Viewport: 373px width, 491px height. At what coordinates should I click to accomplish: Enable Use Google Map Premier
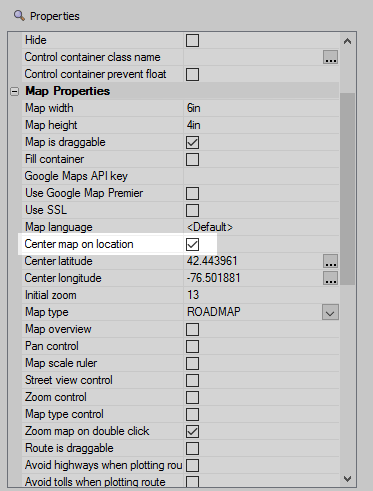pos(192,193)
